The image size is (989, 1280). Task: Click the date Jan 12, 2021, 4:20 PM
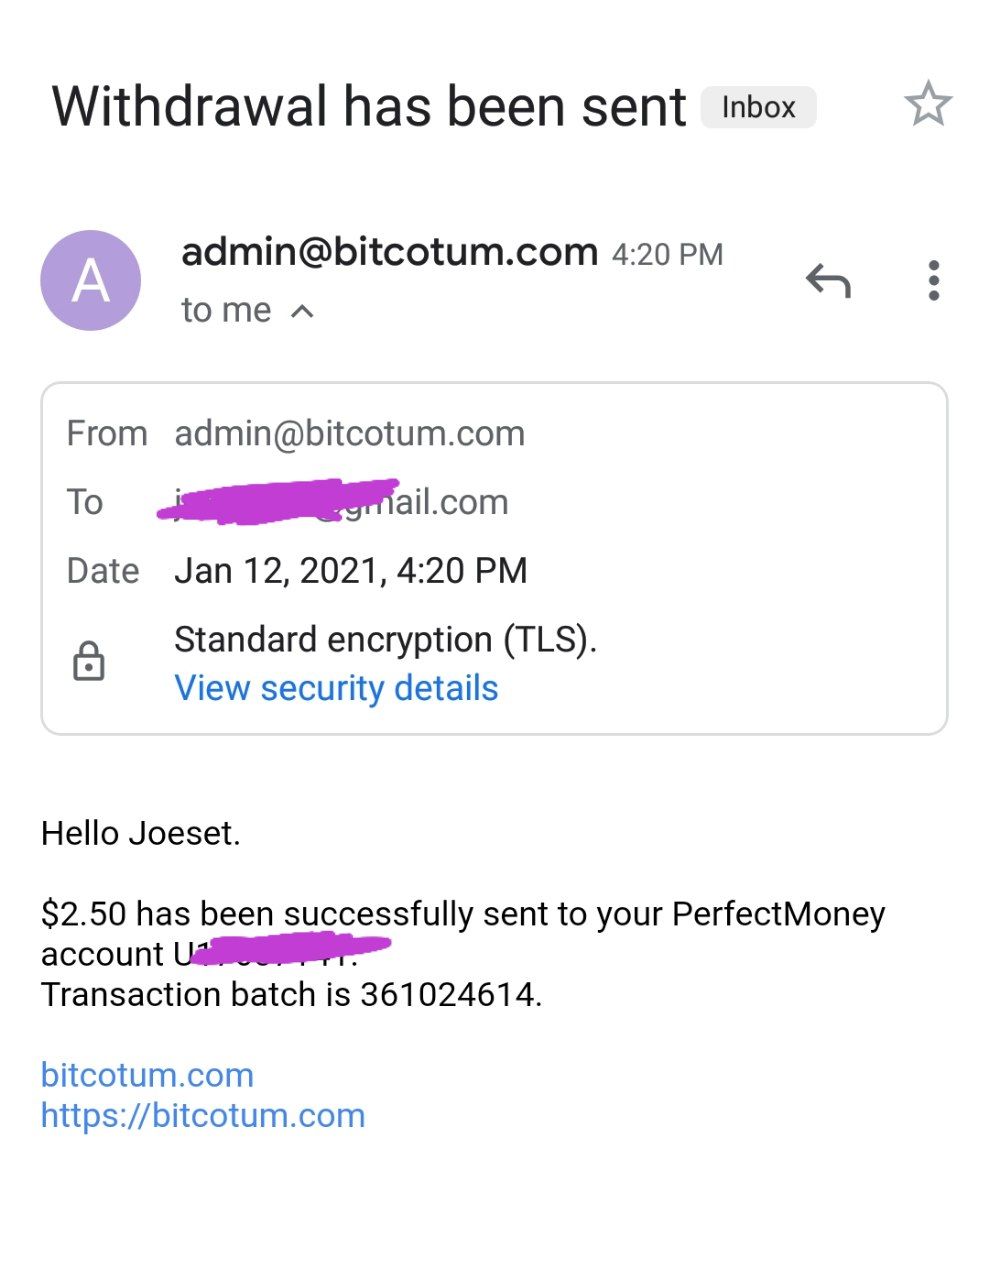tap(350, 570)
